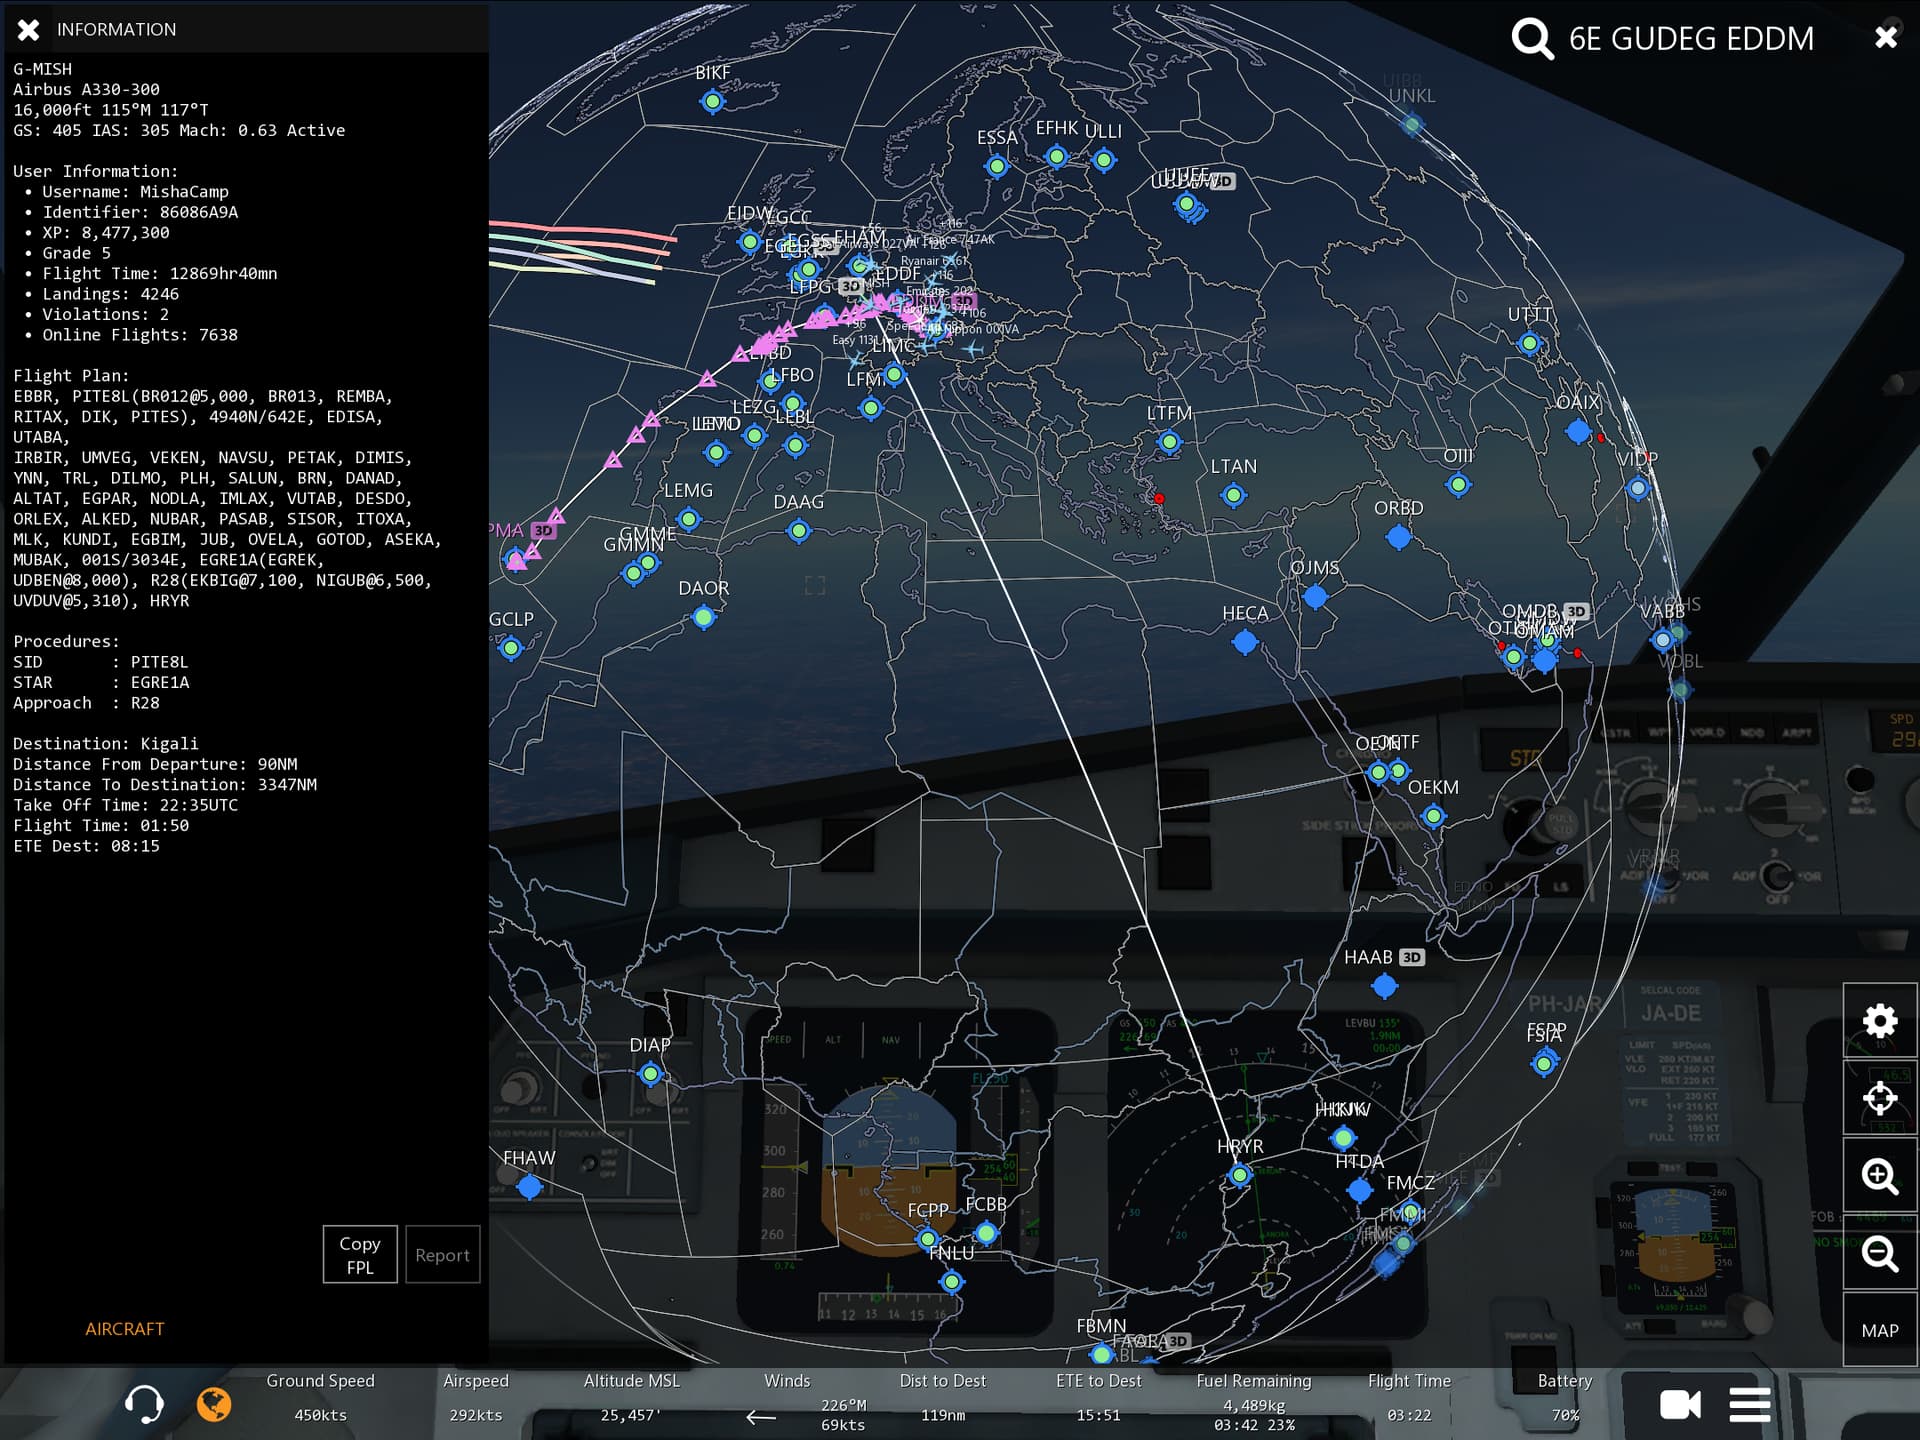Click the search field text 6E GUDEG EDDM
This screenshot has height=1440, width=1920.
tap(1690, 39)
